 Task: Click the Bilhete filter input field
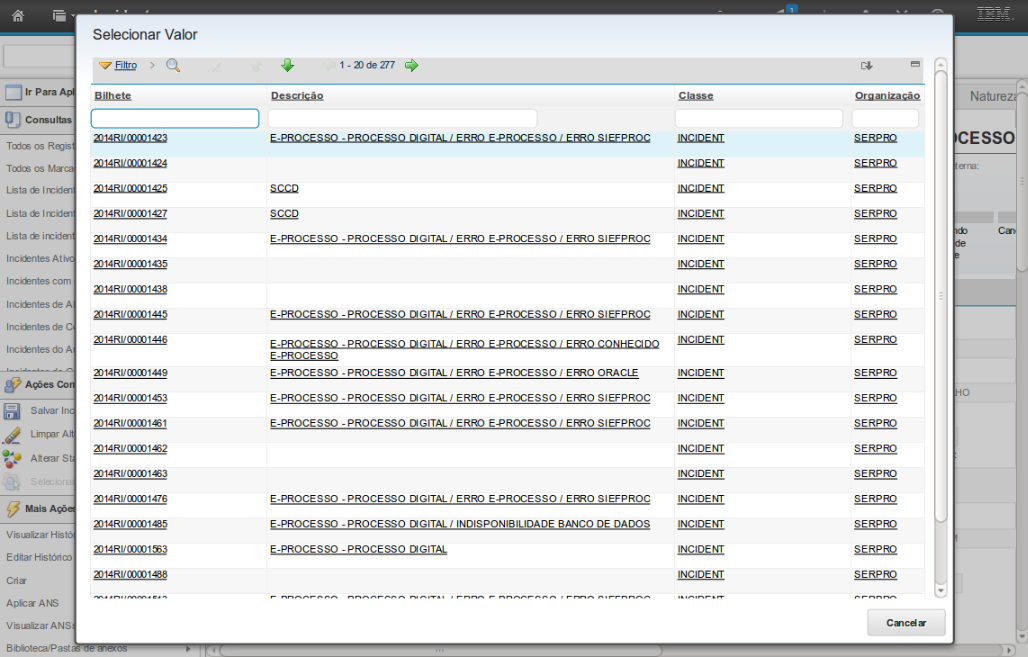click(x=175, y=118)
